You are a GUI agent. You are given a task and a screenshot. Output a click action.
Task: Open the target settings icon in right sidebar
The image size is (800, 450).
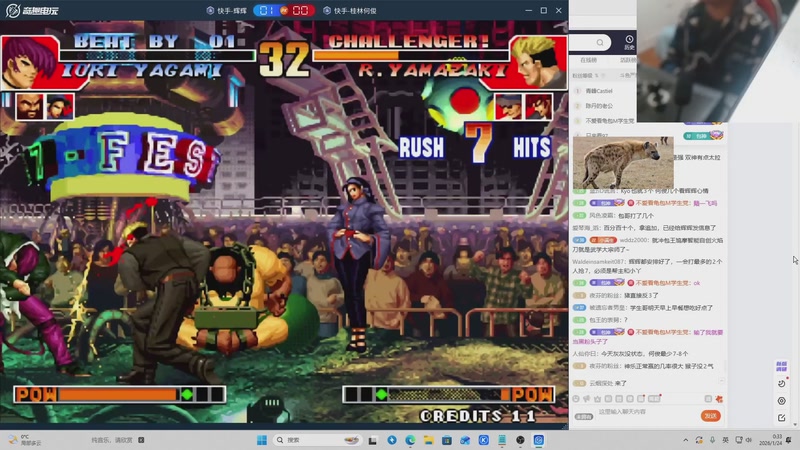782,401
